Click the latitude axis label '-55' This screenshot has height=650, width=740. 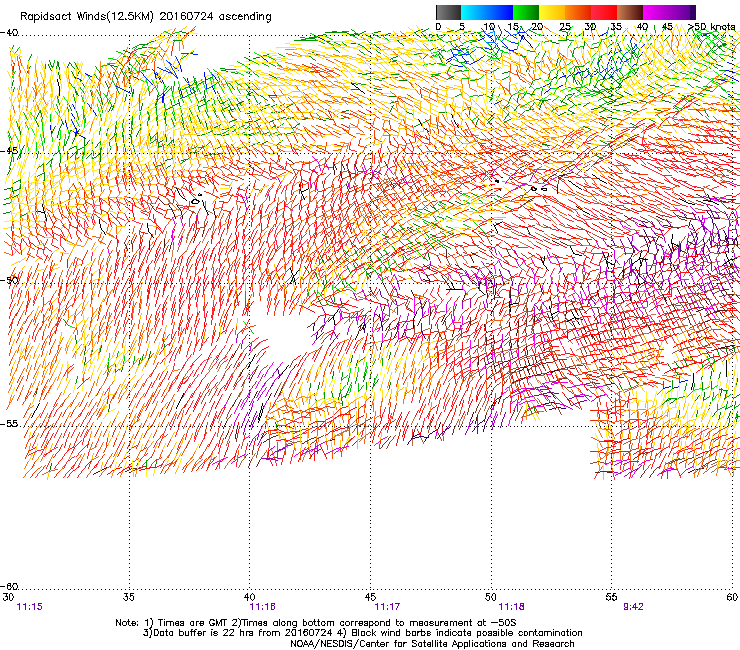pyautogui.click(x=10, y=423)
